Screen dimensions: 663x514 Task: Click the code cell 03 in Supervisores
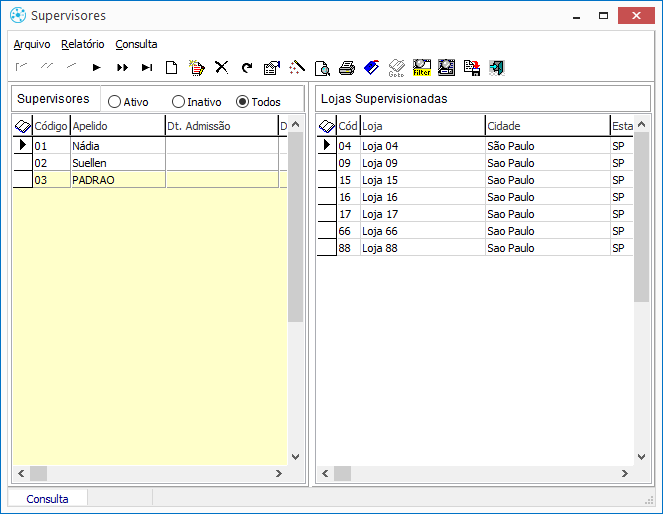click(52, 180)
